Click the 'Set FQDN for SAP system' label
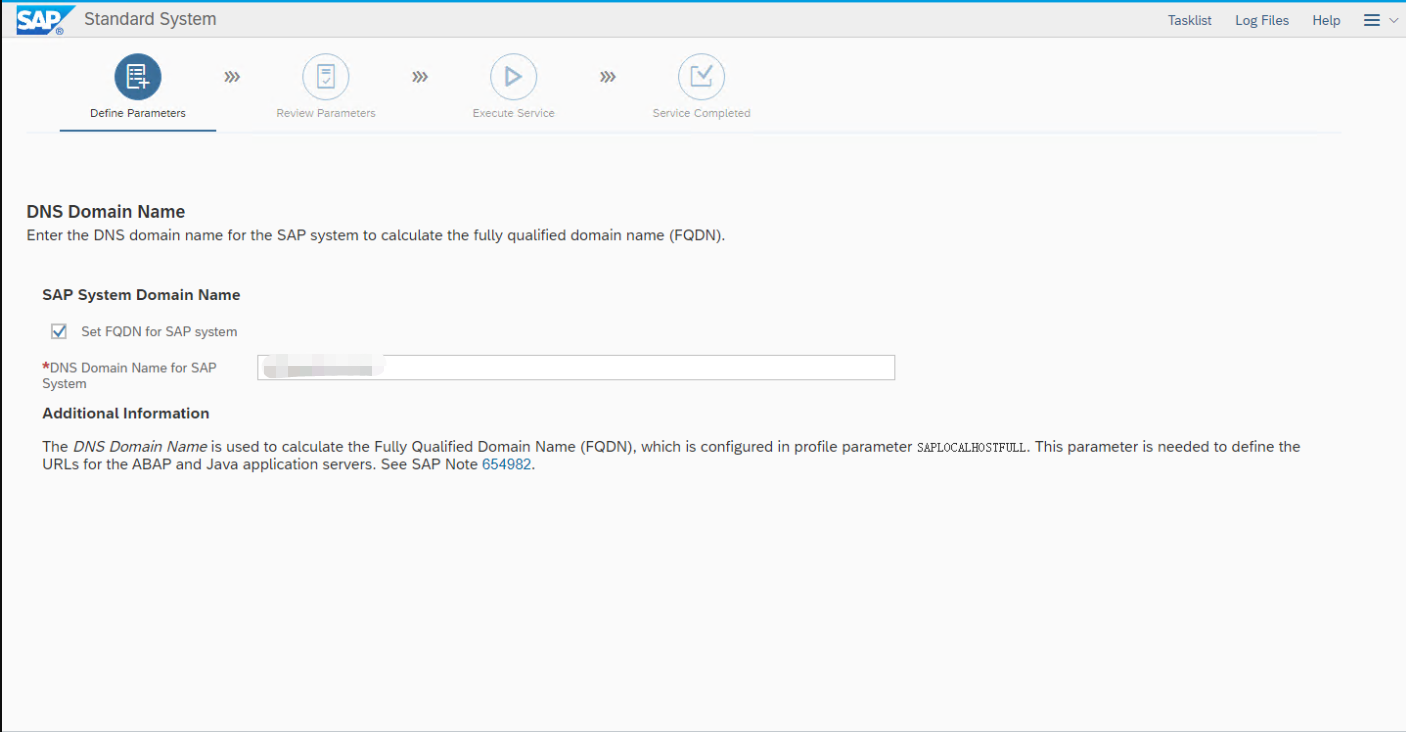 pyautogui.click(x=159, y=332)
